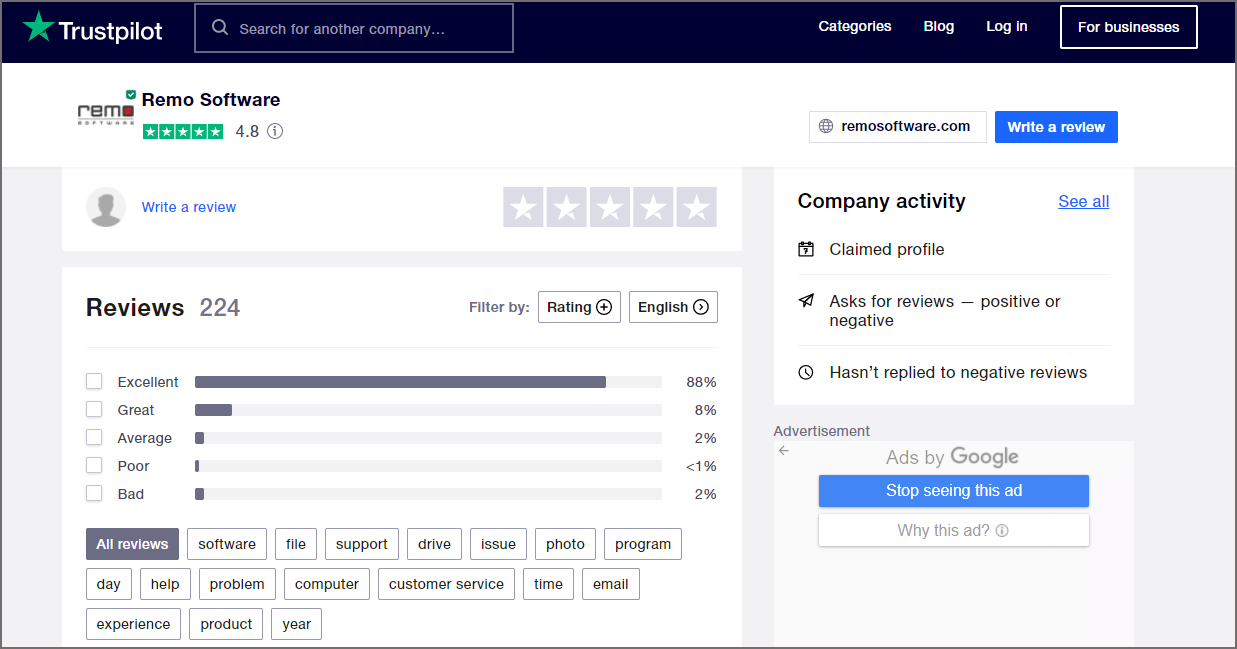Select the fourth rating star

pos(653,207)
